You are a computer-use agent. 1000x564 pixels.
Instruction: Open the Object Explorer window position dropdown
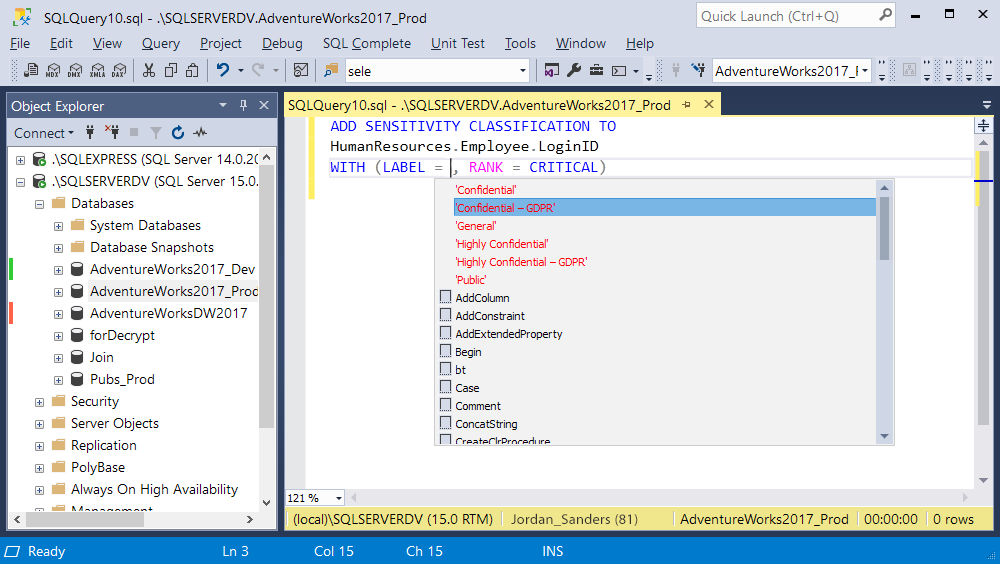(x=223, y=105)
